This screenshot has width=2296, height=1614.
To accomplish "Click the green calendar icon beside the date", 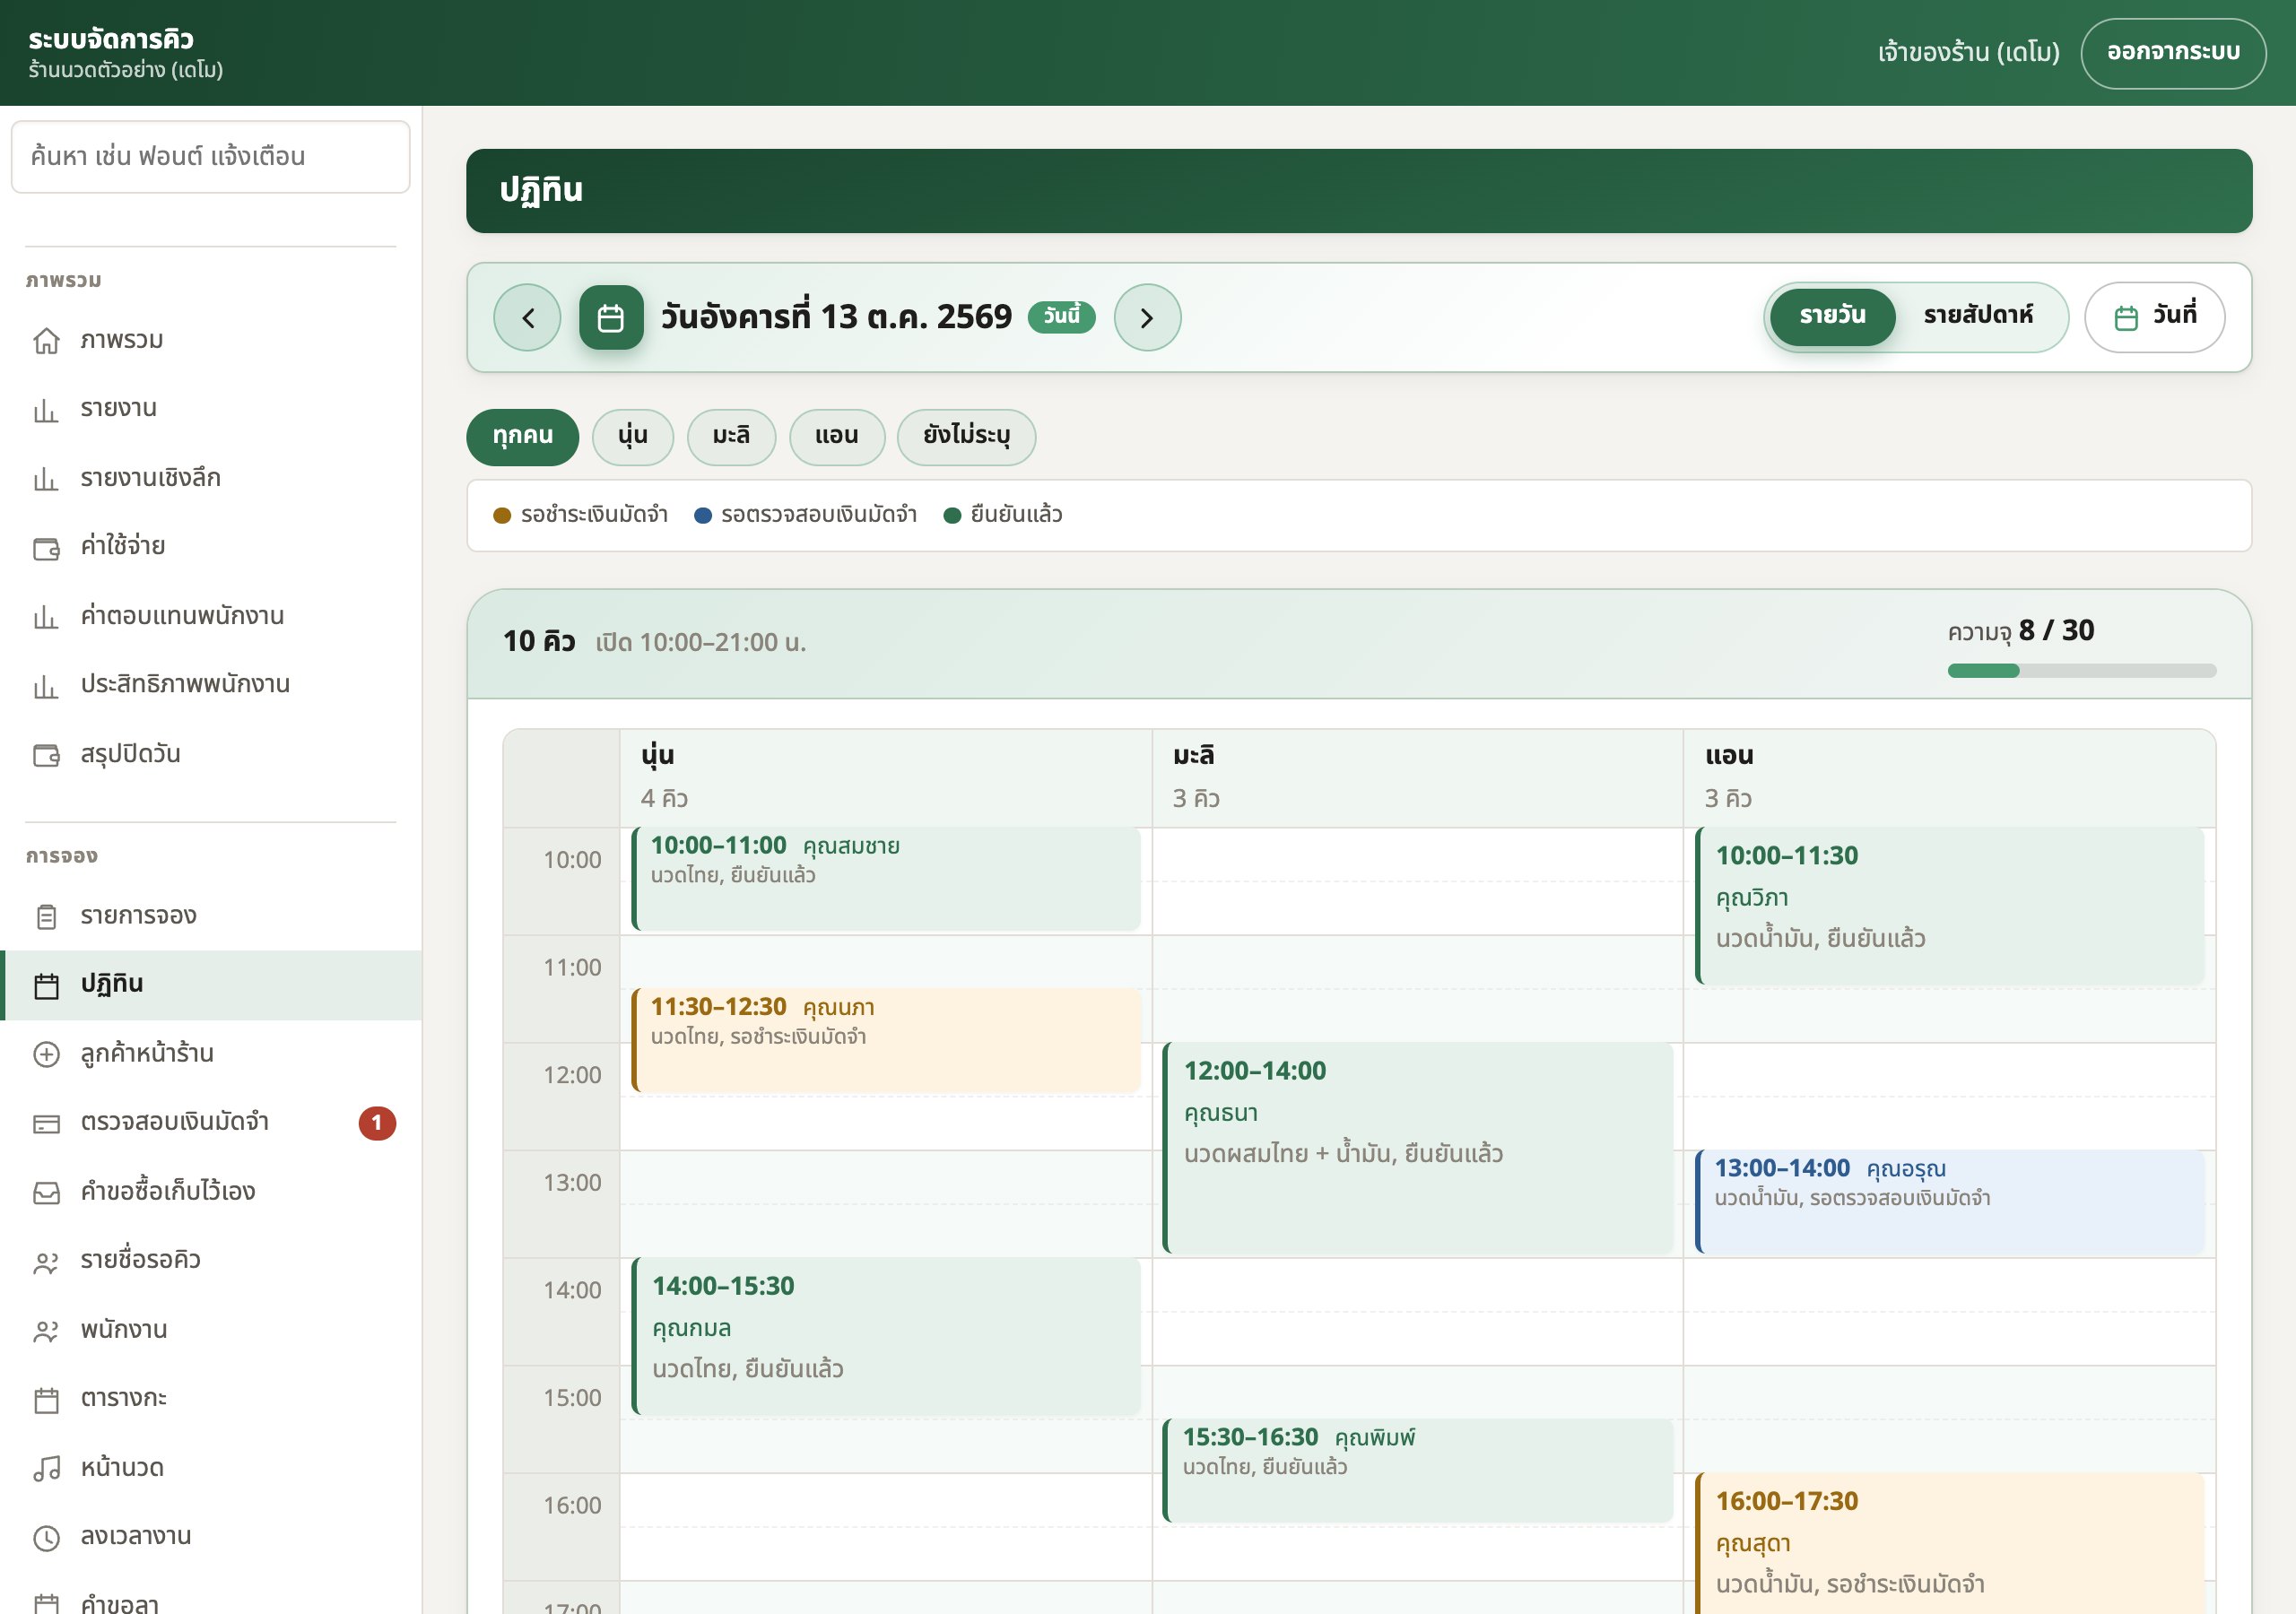I will 611,318.
